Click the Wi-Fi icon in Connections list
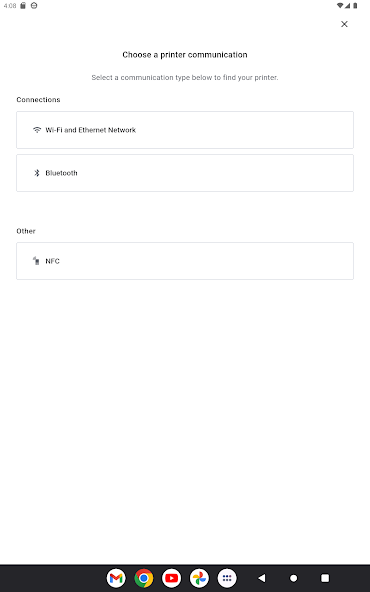 [x=37, y=130]
